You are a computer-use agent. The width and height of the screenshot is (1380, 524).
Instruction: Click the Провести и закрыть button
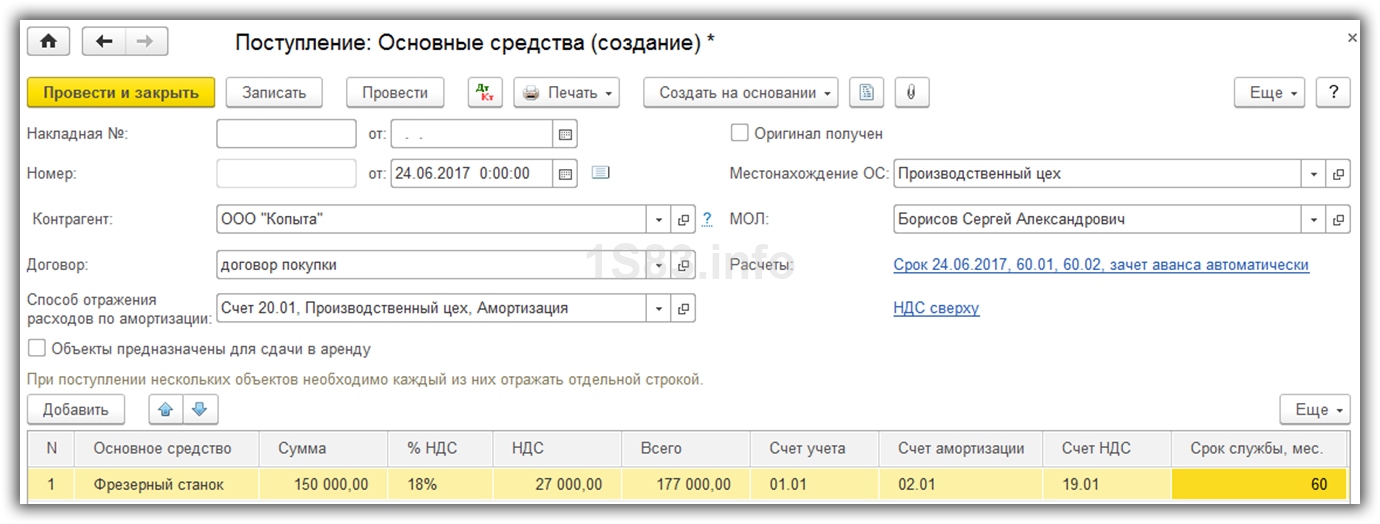point(121,93)
